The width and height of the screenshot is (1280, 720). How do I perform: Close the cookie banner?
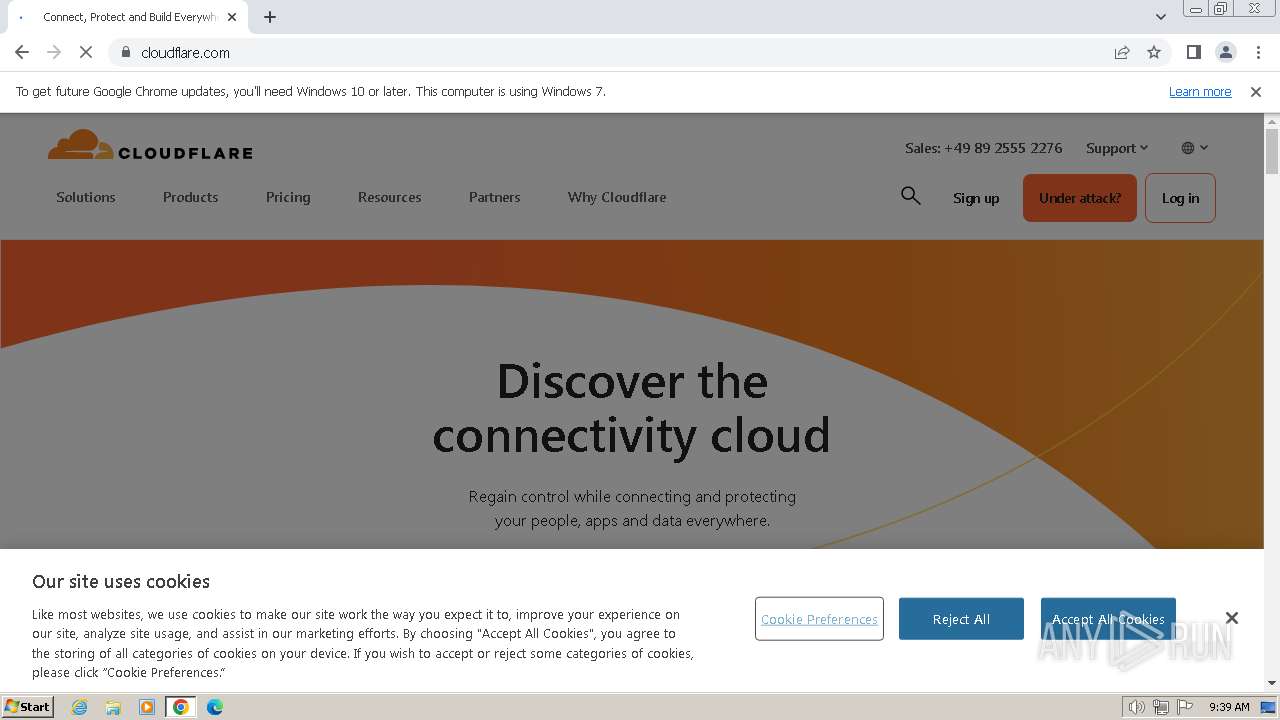[x=1232, y=618]
